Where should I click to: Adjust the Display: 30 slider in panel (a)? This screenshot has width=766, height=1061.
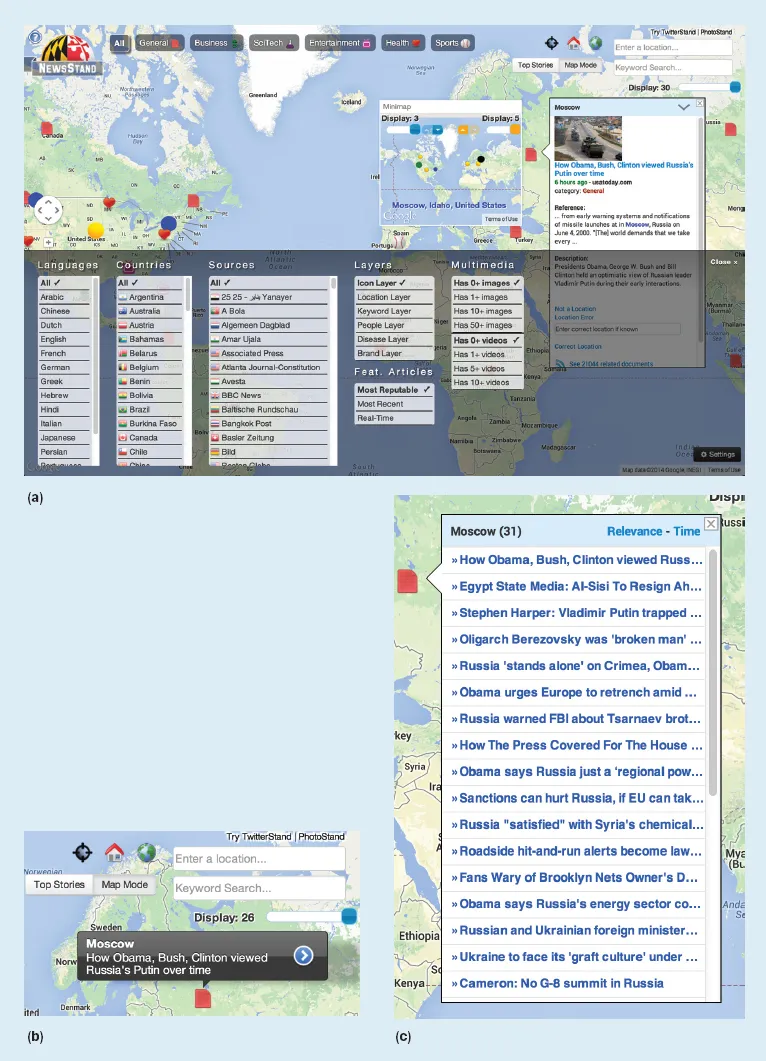coord(735,87)
